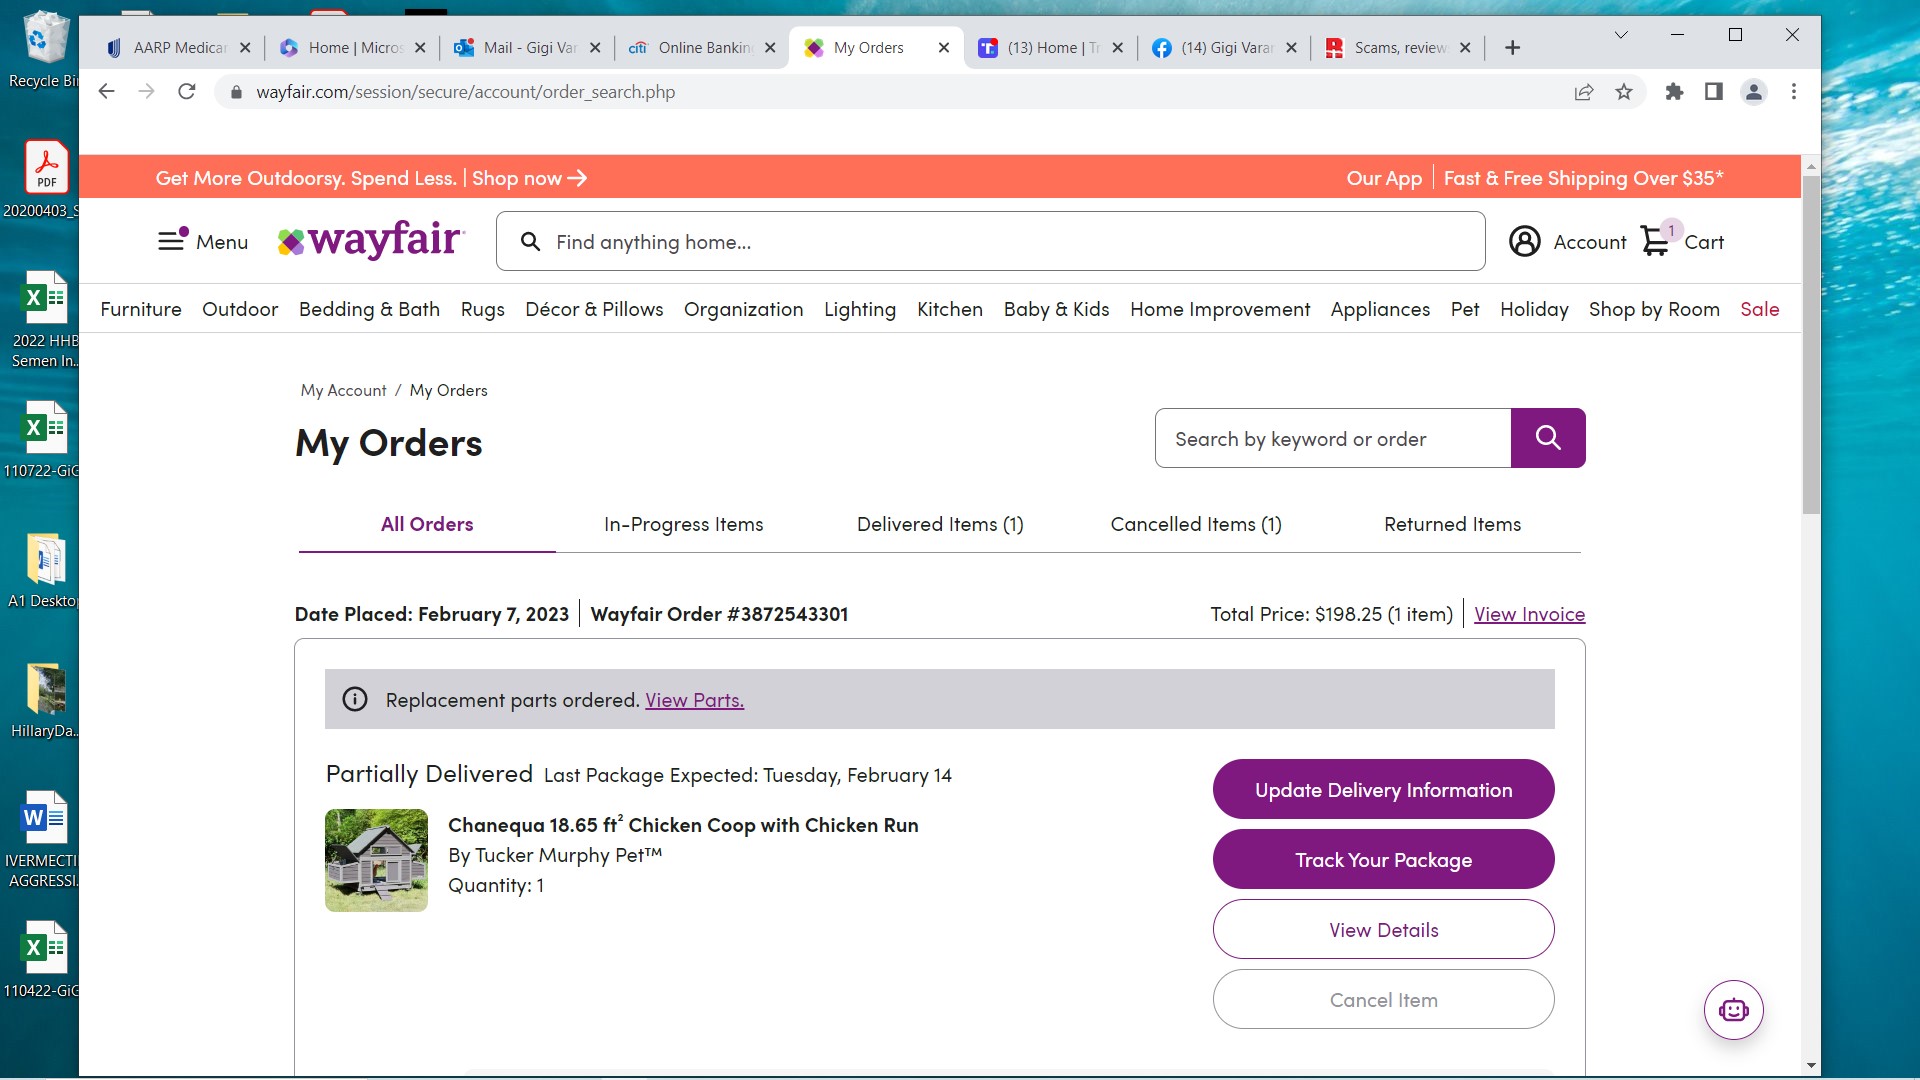Image resolution: width=1920 pixels, height=1080 pixels.
Task: Open the Sale category
Action: click(x=1759, y=309)
